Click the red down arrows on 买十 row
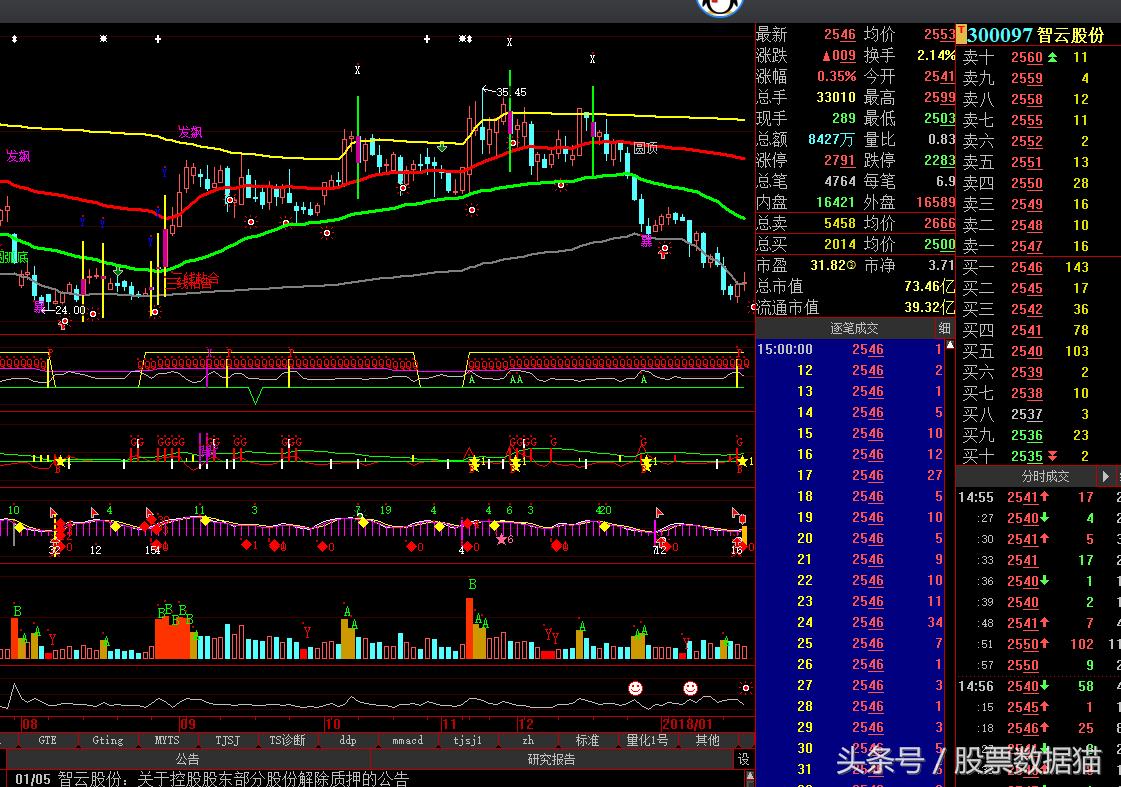The width and height of the screenshot is (1121, 787). tap(1053, 456)
